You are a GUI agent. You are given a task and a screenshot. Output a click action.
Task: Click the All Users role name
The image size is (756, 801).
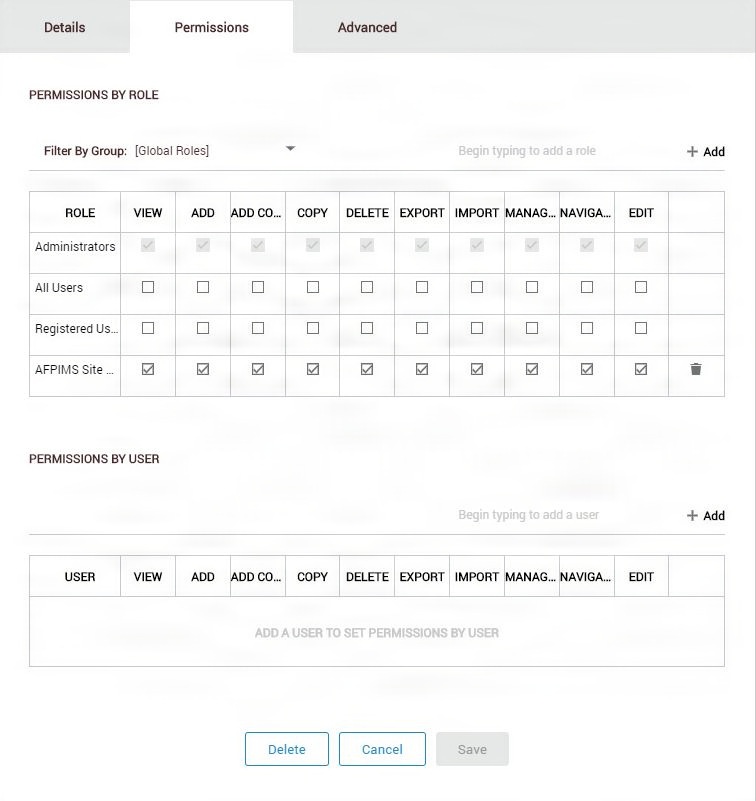click(59, 288)
